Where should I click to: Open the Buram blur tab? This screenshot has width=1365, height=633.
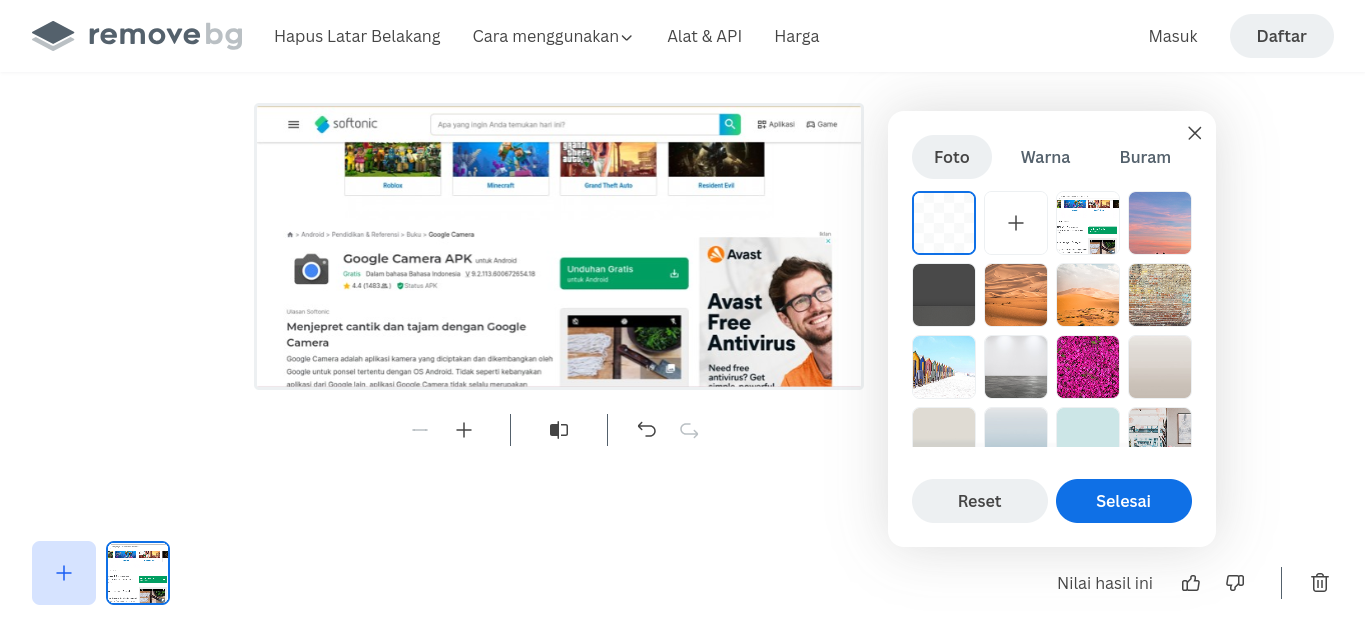tap(1145, 157)
